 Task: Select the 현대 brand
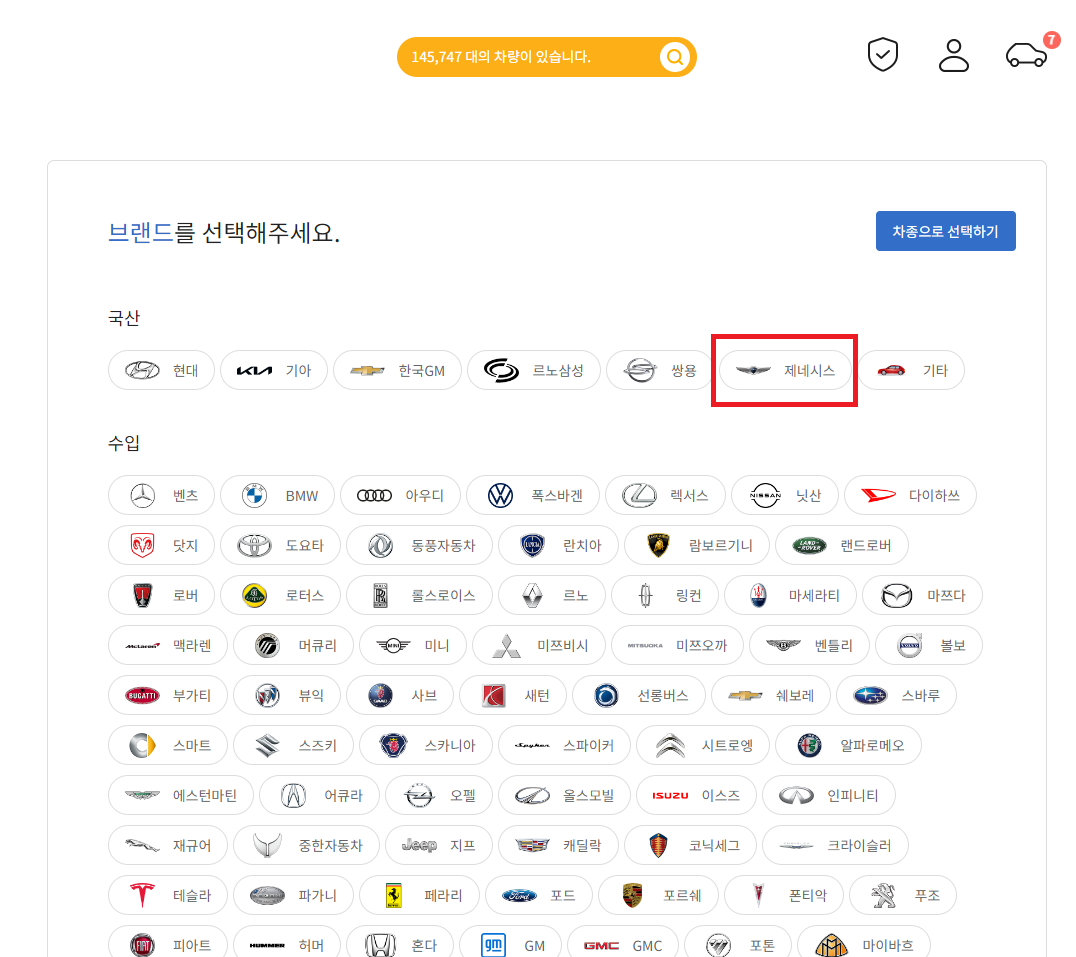(161, 370)
